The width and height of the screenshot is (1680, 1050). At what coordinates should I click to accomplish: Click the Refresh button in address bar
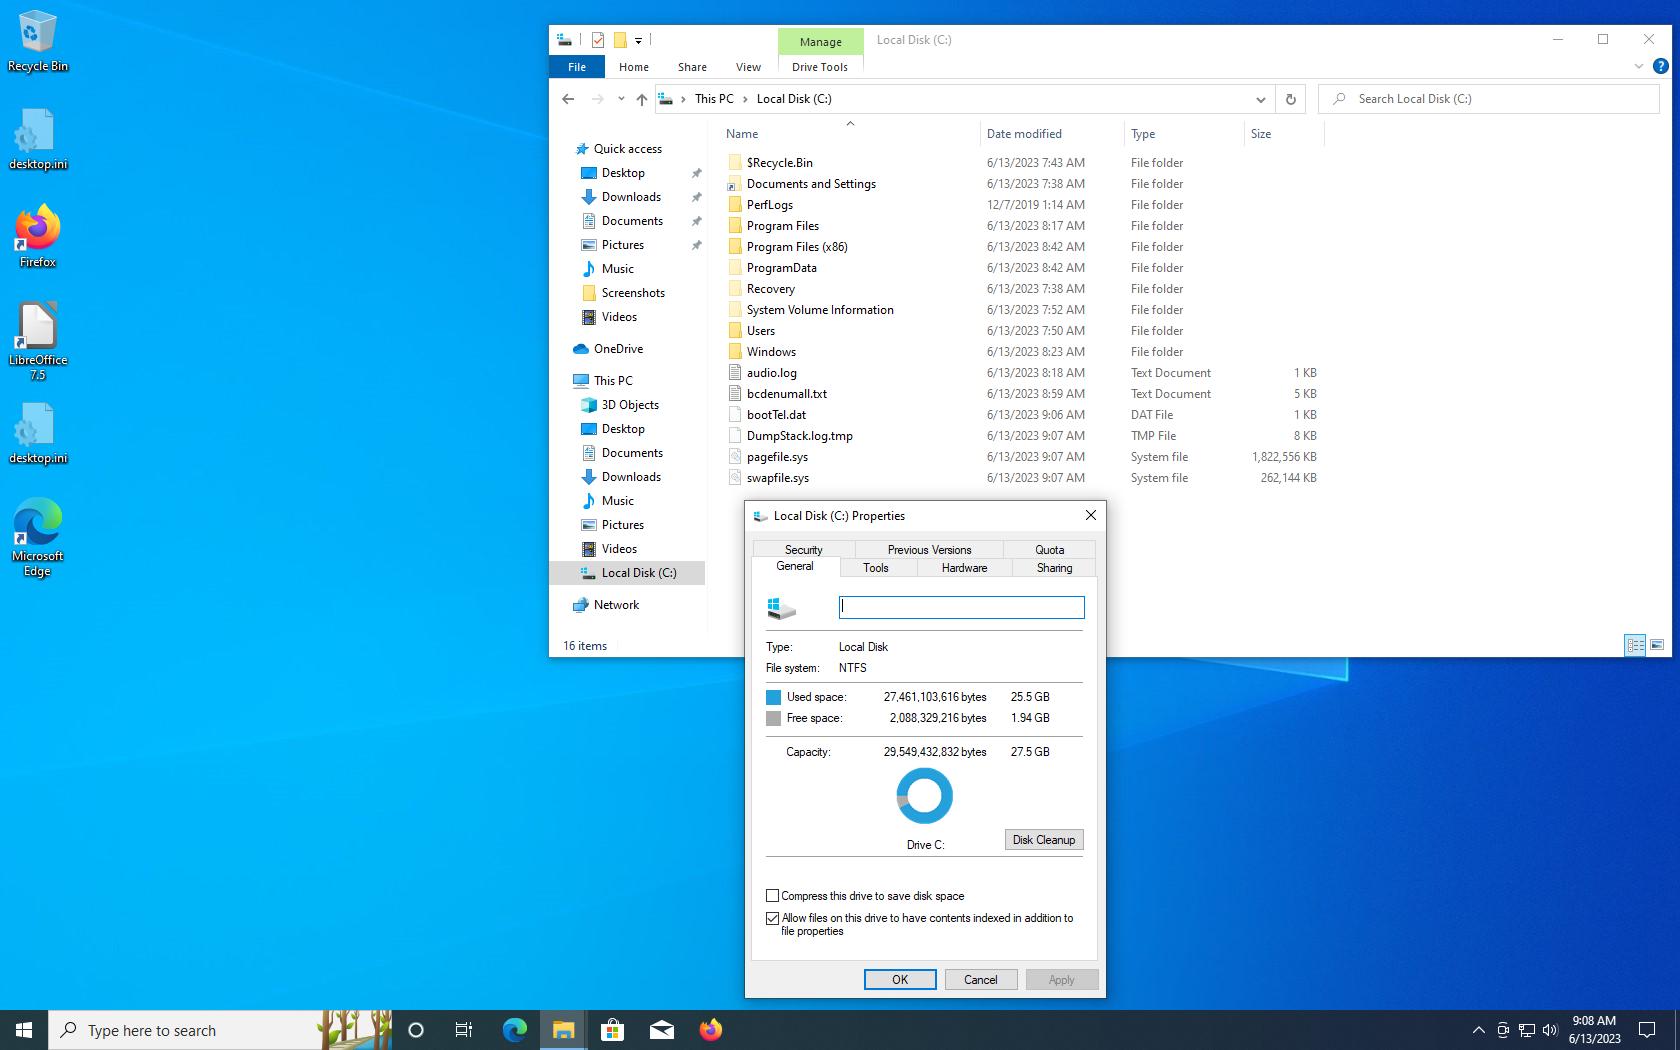[x=1290, y=99]
